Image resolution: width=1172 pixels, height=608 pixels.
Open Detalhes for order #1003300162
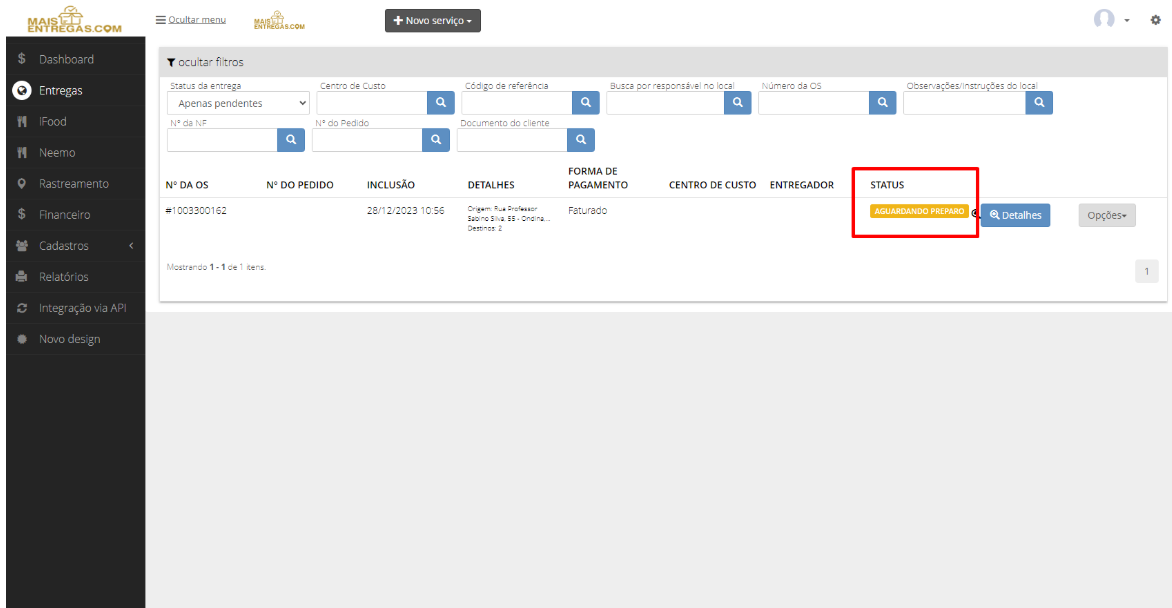(x=1015, y=215)
